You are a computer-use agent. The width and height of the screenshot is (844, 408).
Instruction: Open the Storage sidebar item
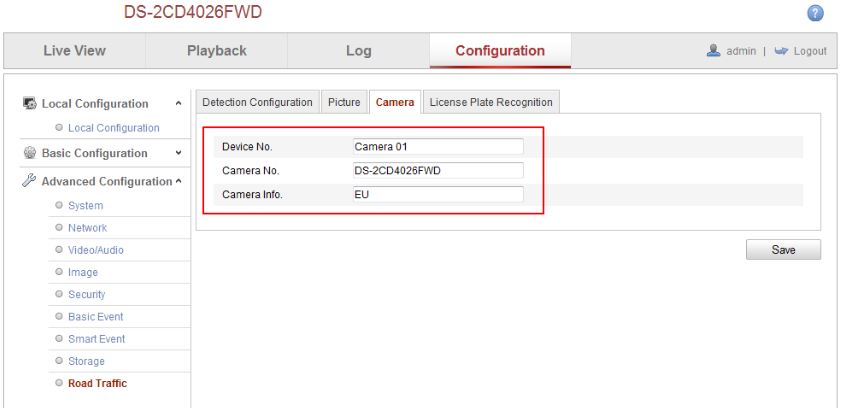pyautogui.click(x=86, y=361)
